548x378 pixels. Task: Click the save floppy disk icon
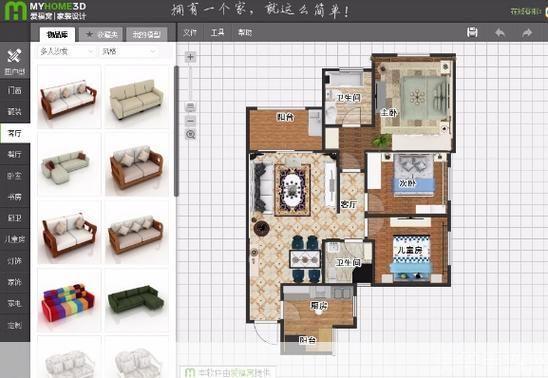coord(472,32)
